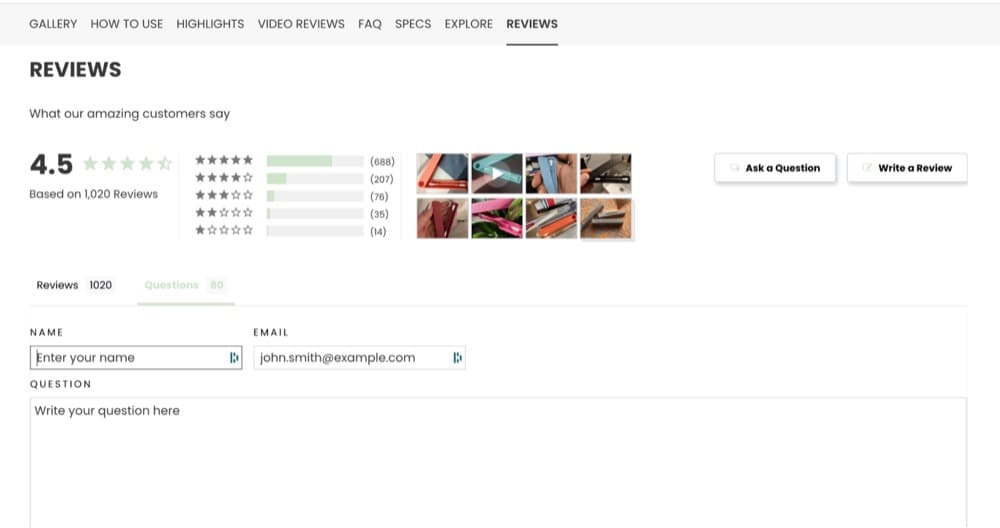The image size is (1000, 528).
Task: Focus the Enter your name field
Action: pyautogui.click(x=136, y=358)
